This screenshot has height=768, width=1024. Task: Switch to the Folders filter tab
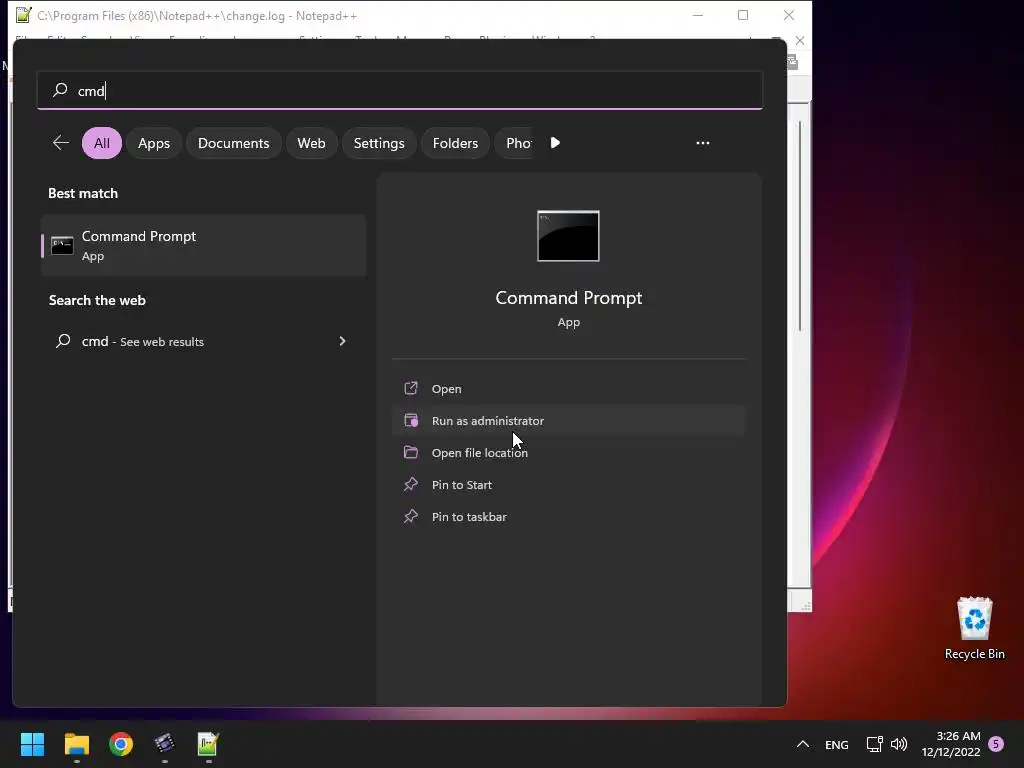tap(455, 143)
